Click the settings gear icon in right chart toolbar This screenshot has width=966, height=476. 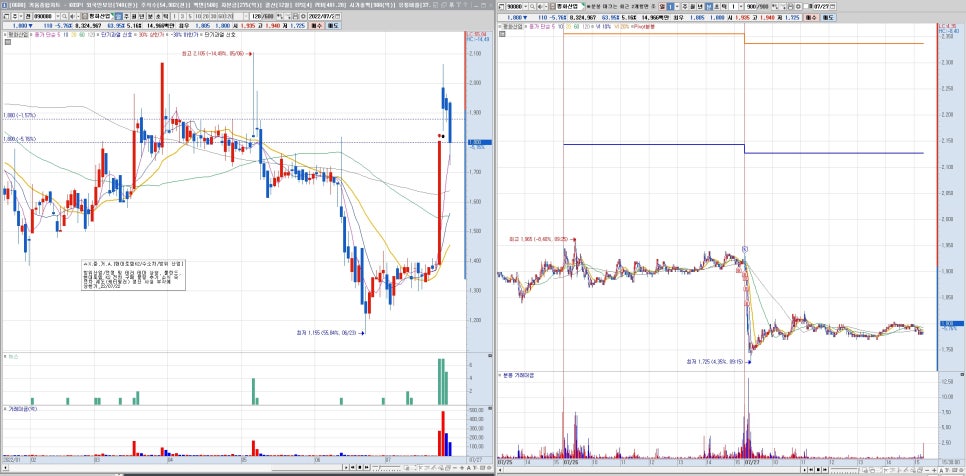pyautogui.click(x=798, y=6)
